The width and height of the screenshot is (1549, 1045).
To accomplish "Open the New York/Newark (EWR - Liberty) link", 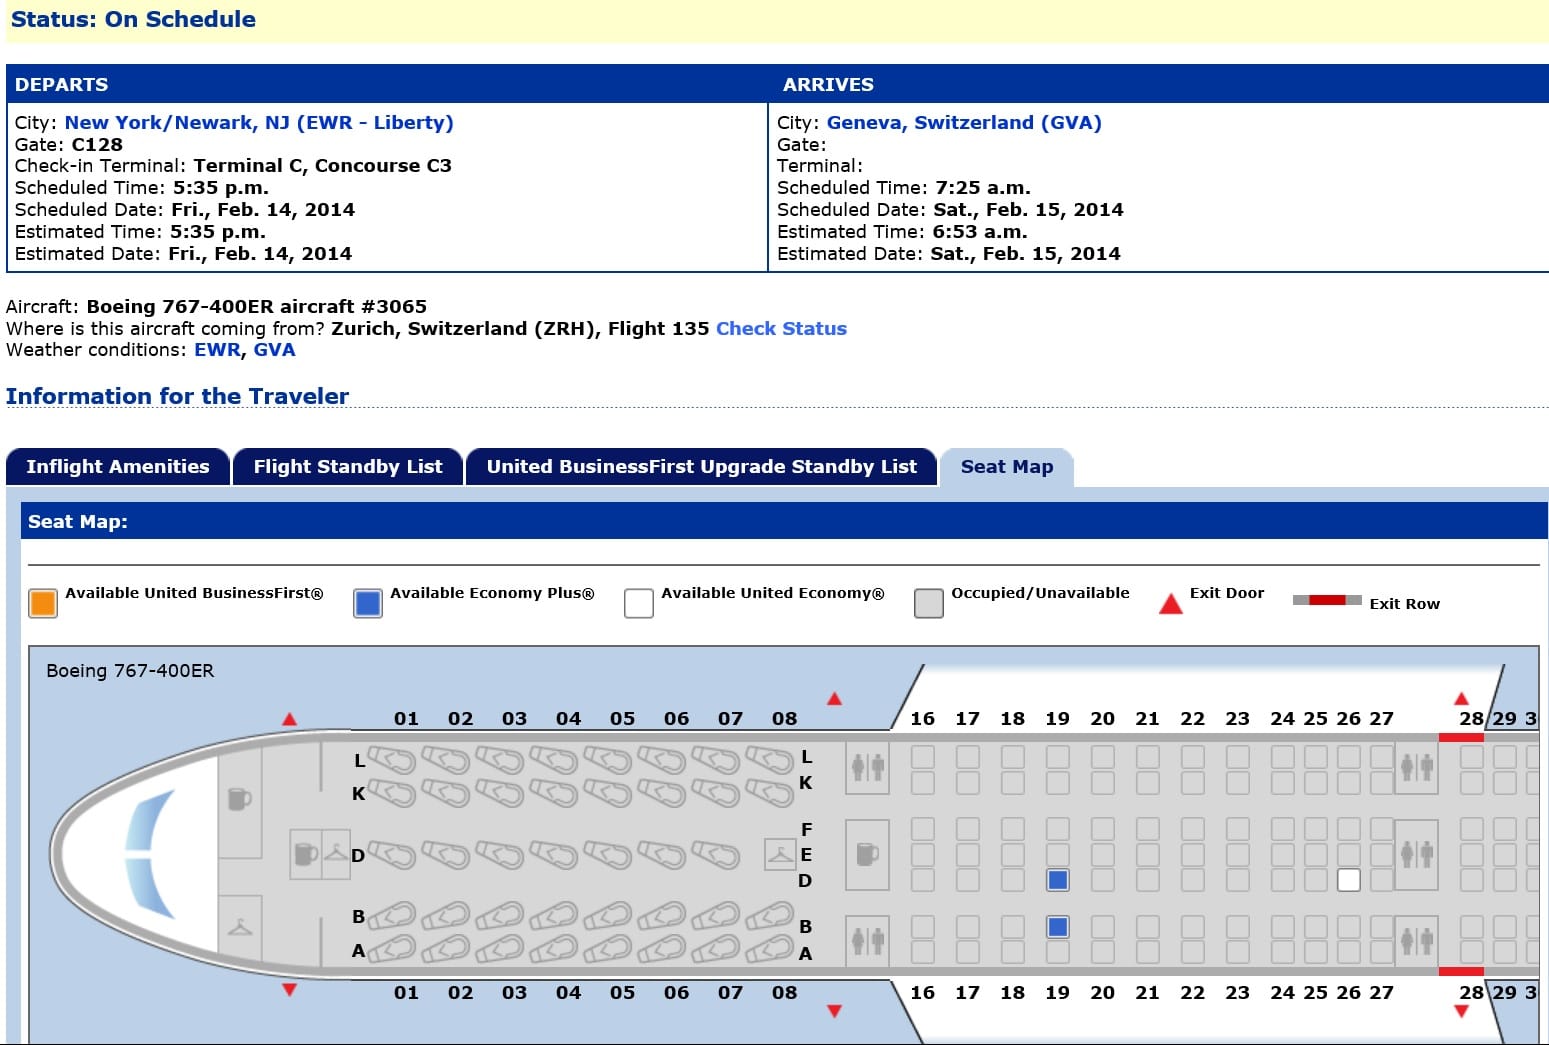I will (x=258, y=122).
